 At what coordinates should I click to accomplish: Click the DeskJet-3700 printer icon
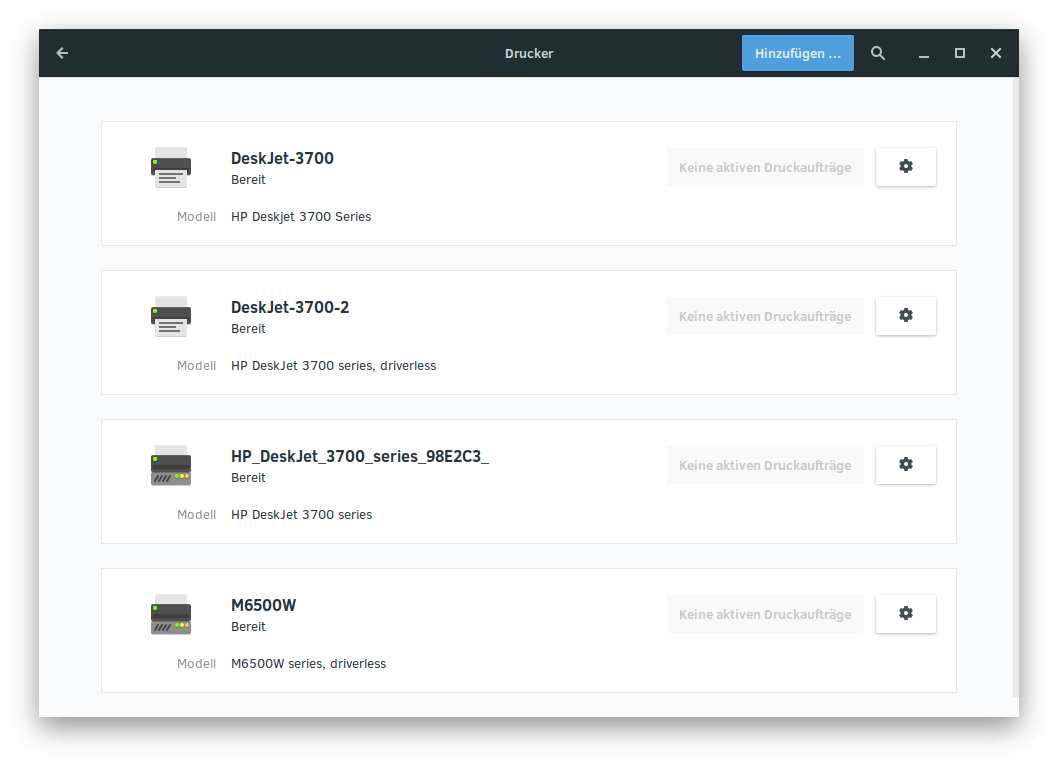pos(171,168)
